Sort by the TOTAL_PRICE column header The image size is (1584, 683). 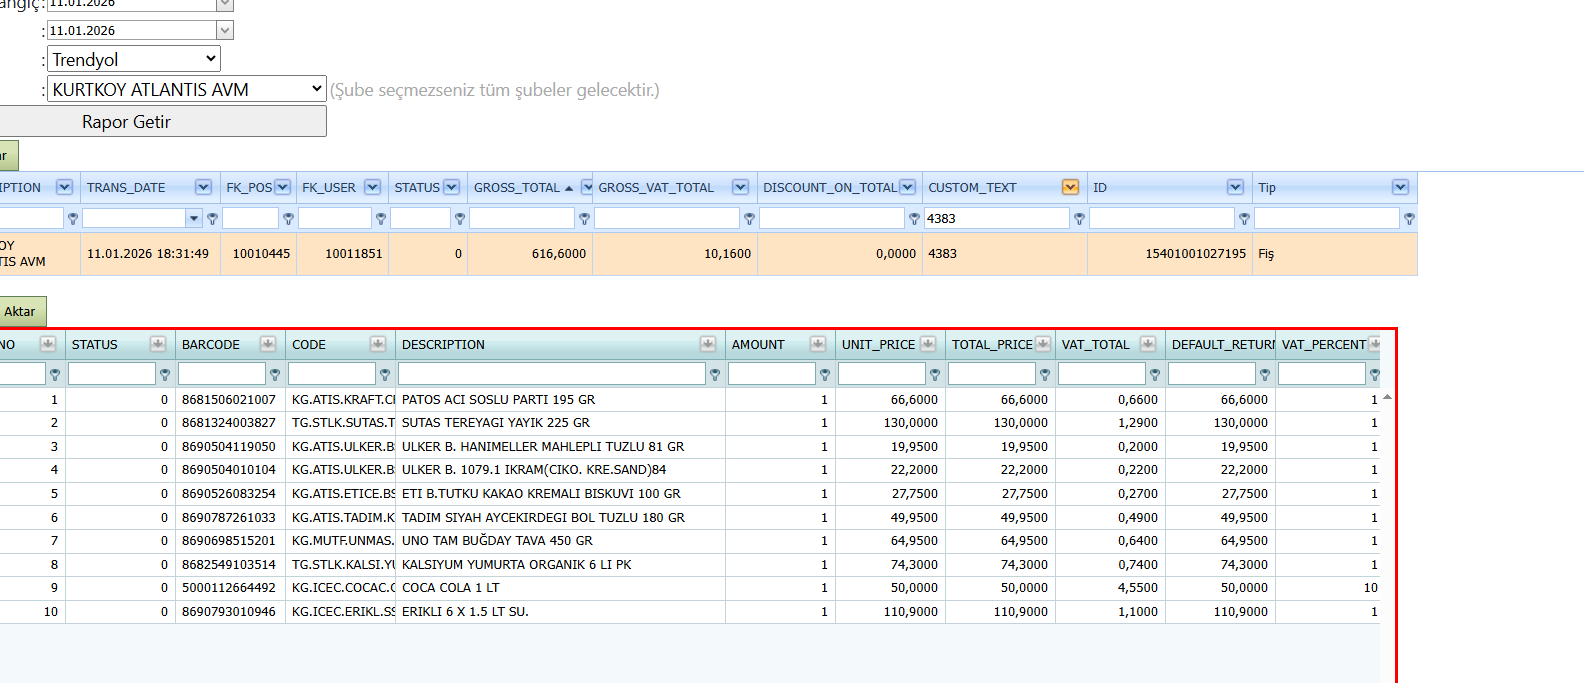click(992, 344)
